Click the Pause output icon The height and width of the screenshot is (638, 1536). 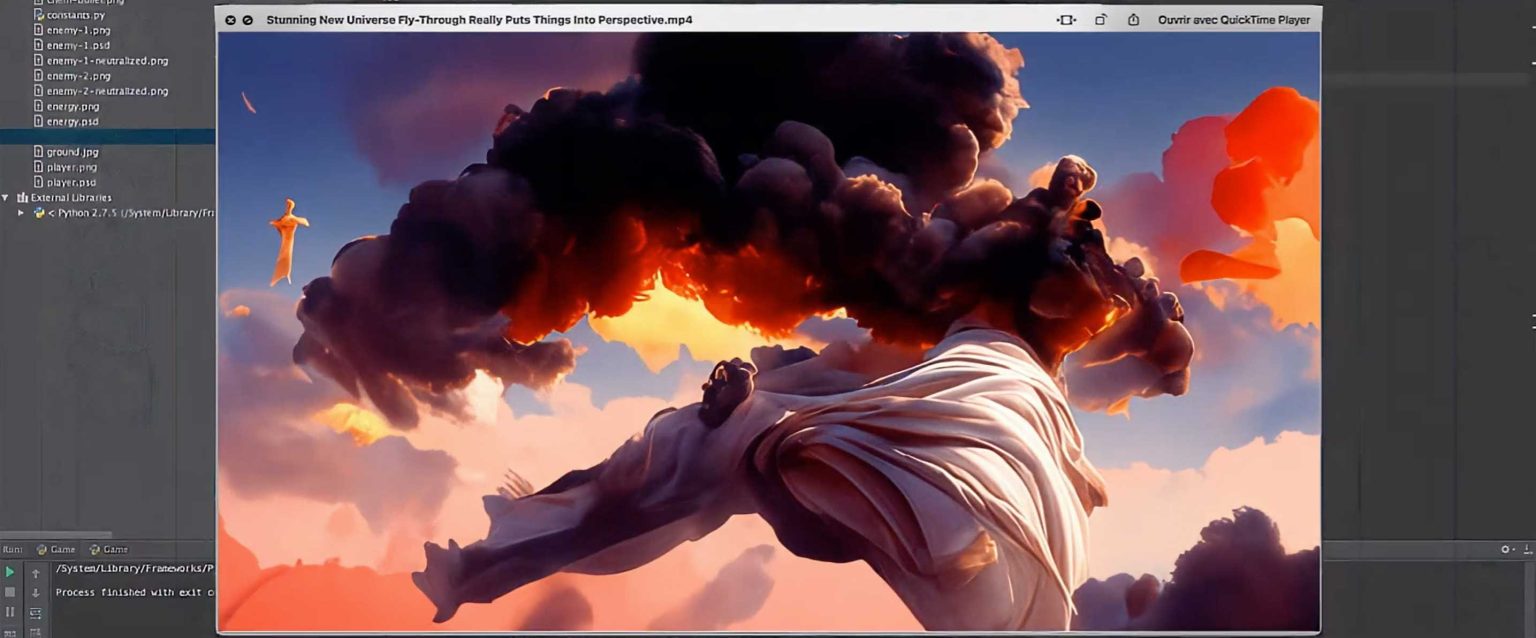9,612
